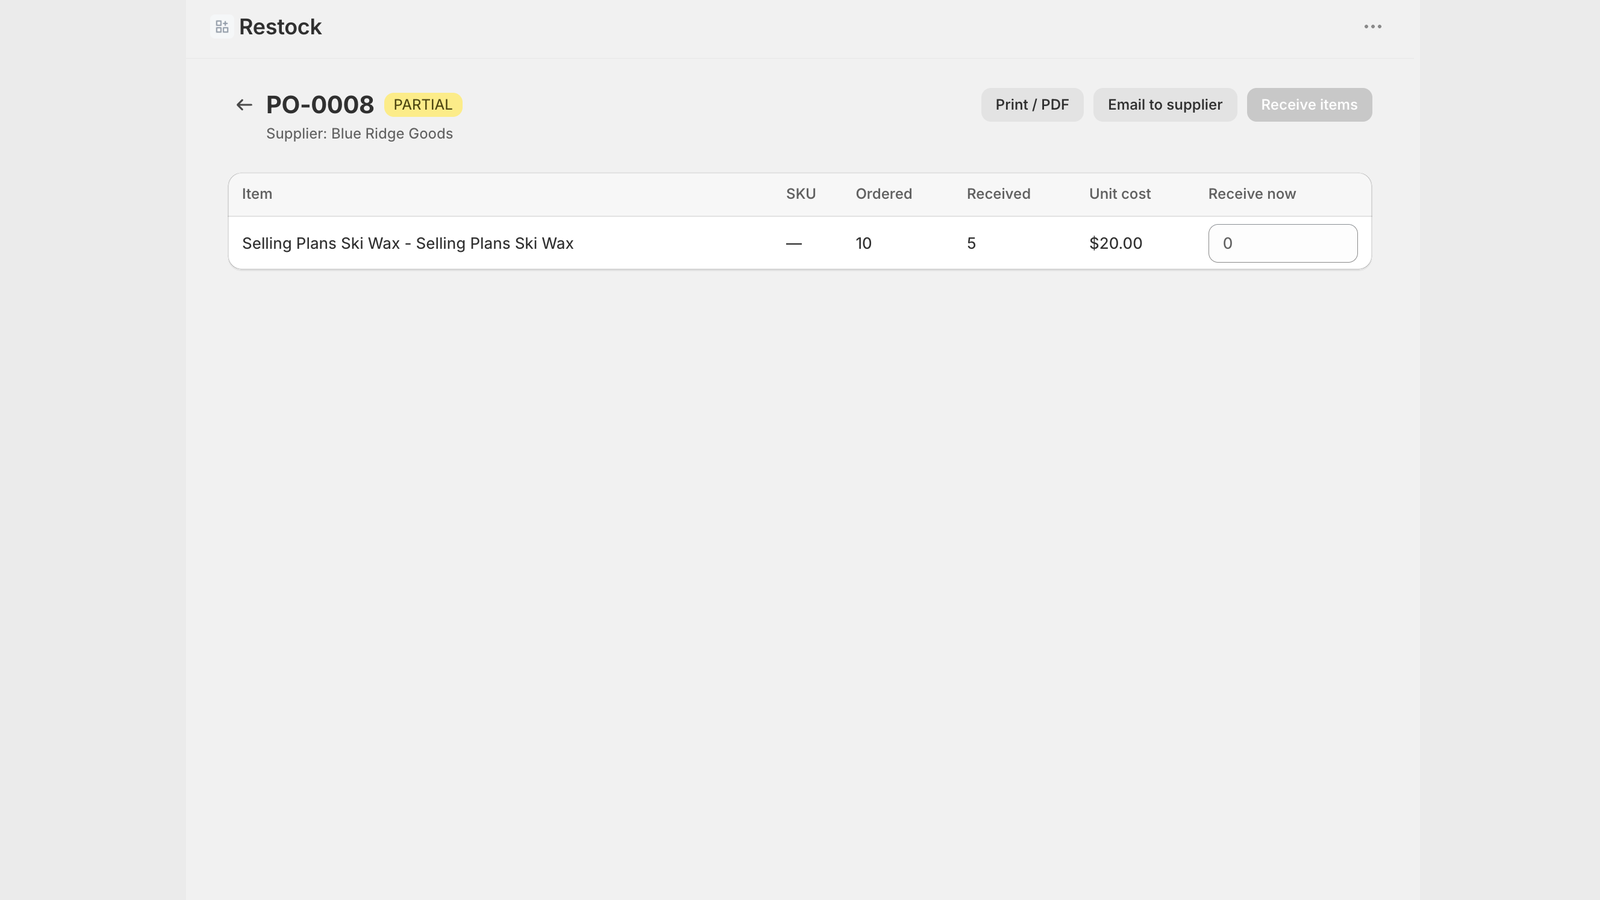Click the Unit cost column header
This screenshot has height=900, width=1600.
tap(1120, 194)
